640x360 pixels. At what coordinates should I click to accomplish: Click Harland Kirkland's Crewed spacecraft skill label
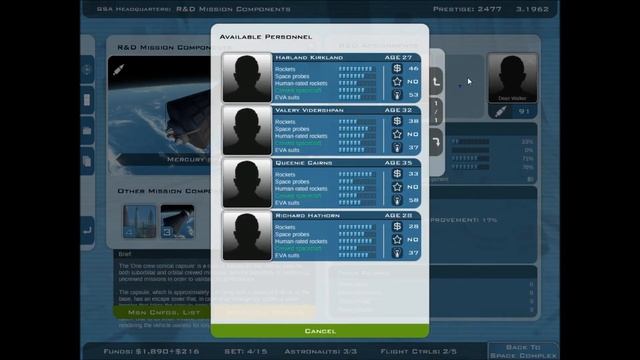[298, 90]
